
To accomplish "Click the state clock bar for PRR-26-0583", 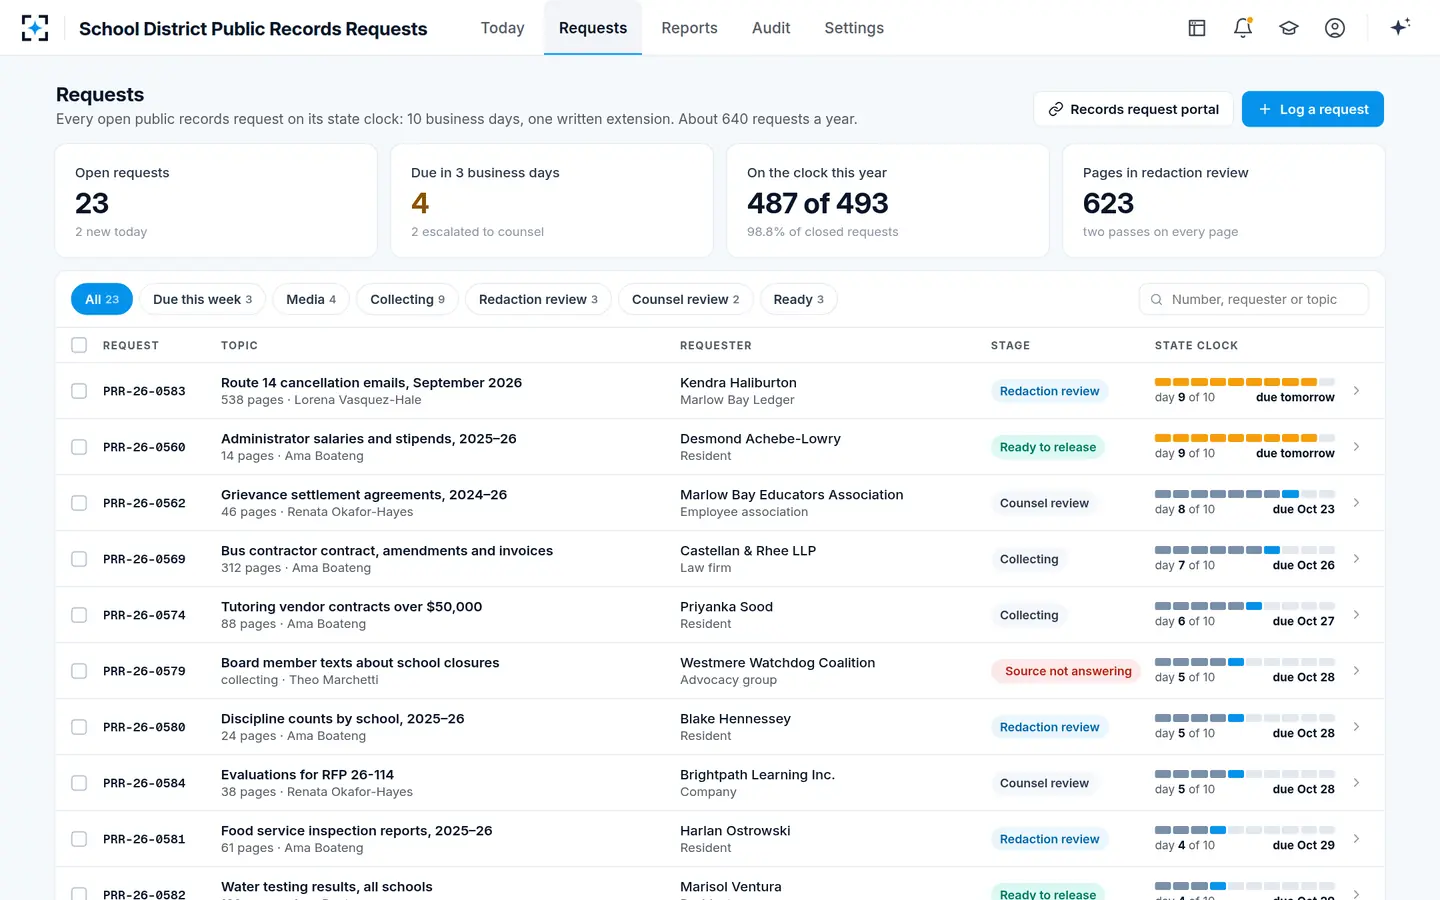I will (1245, 382).
